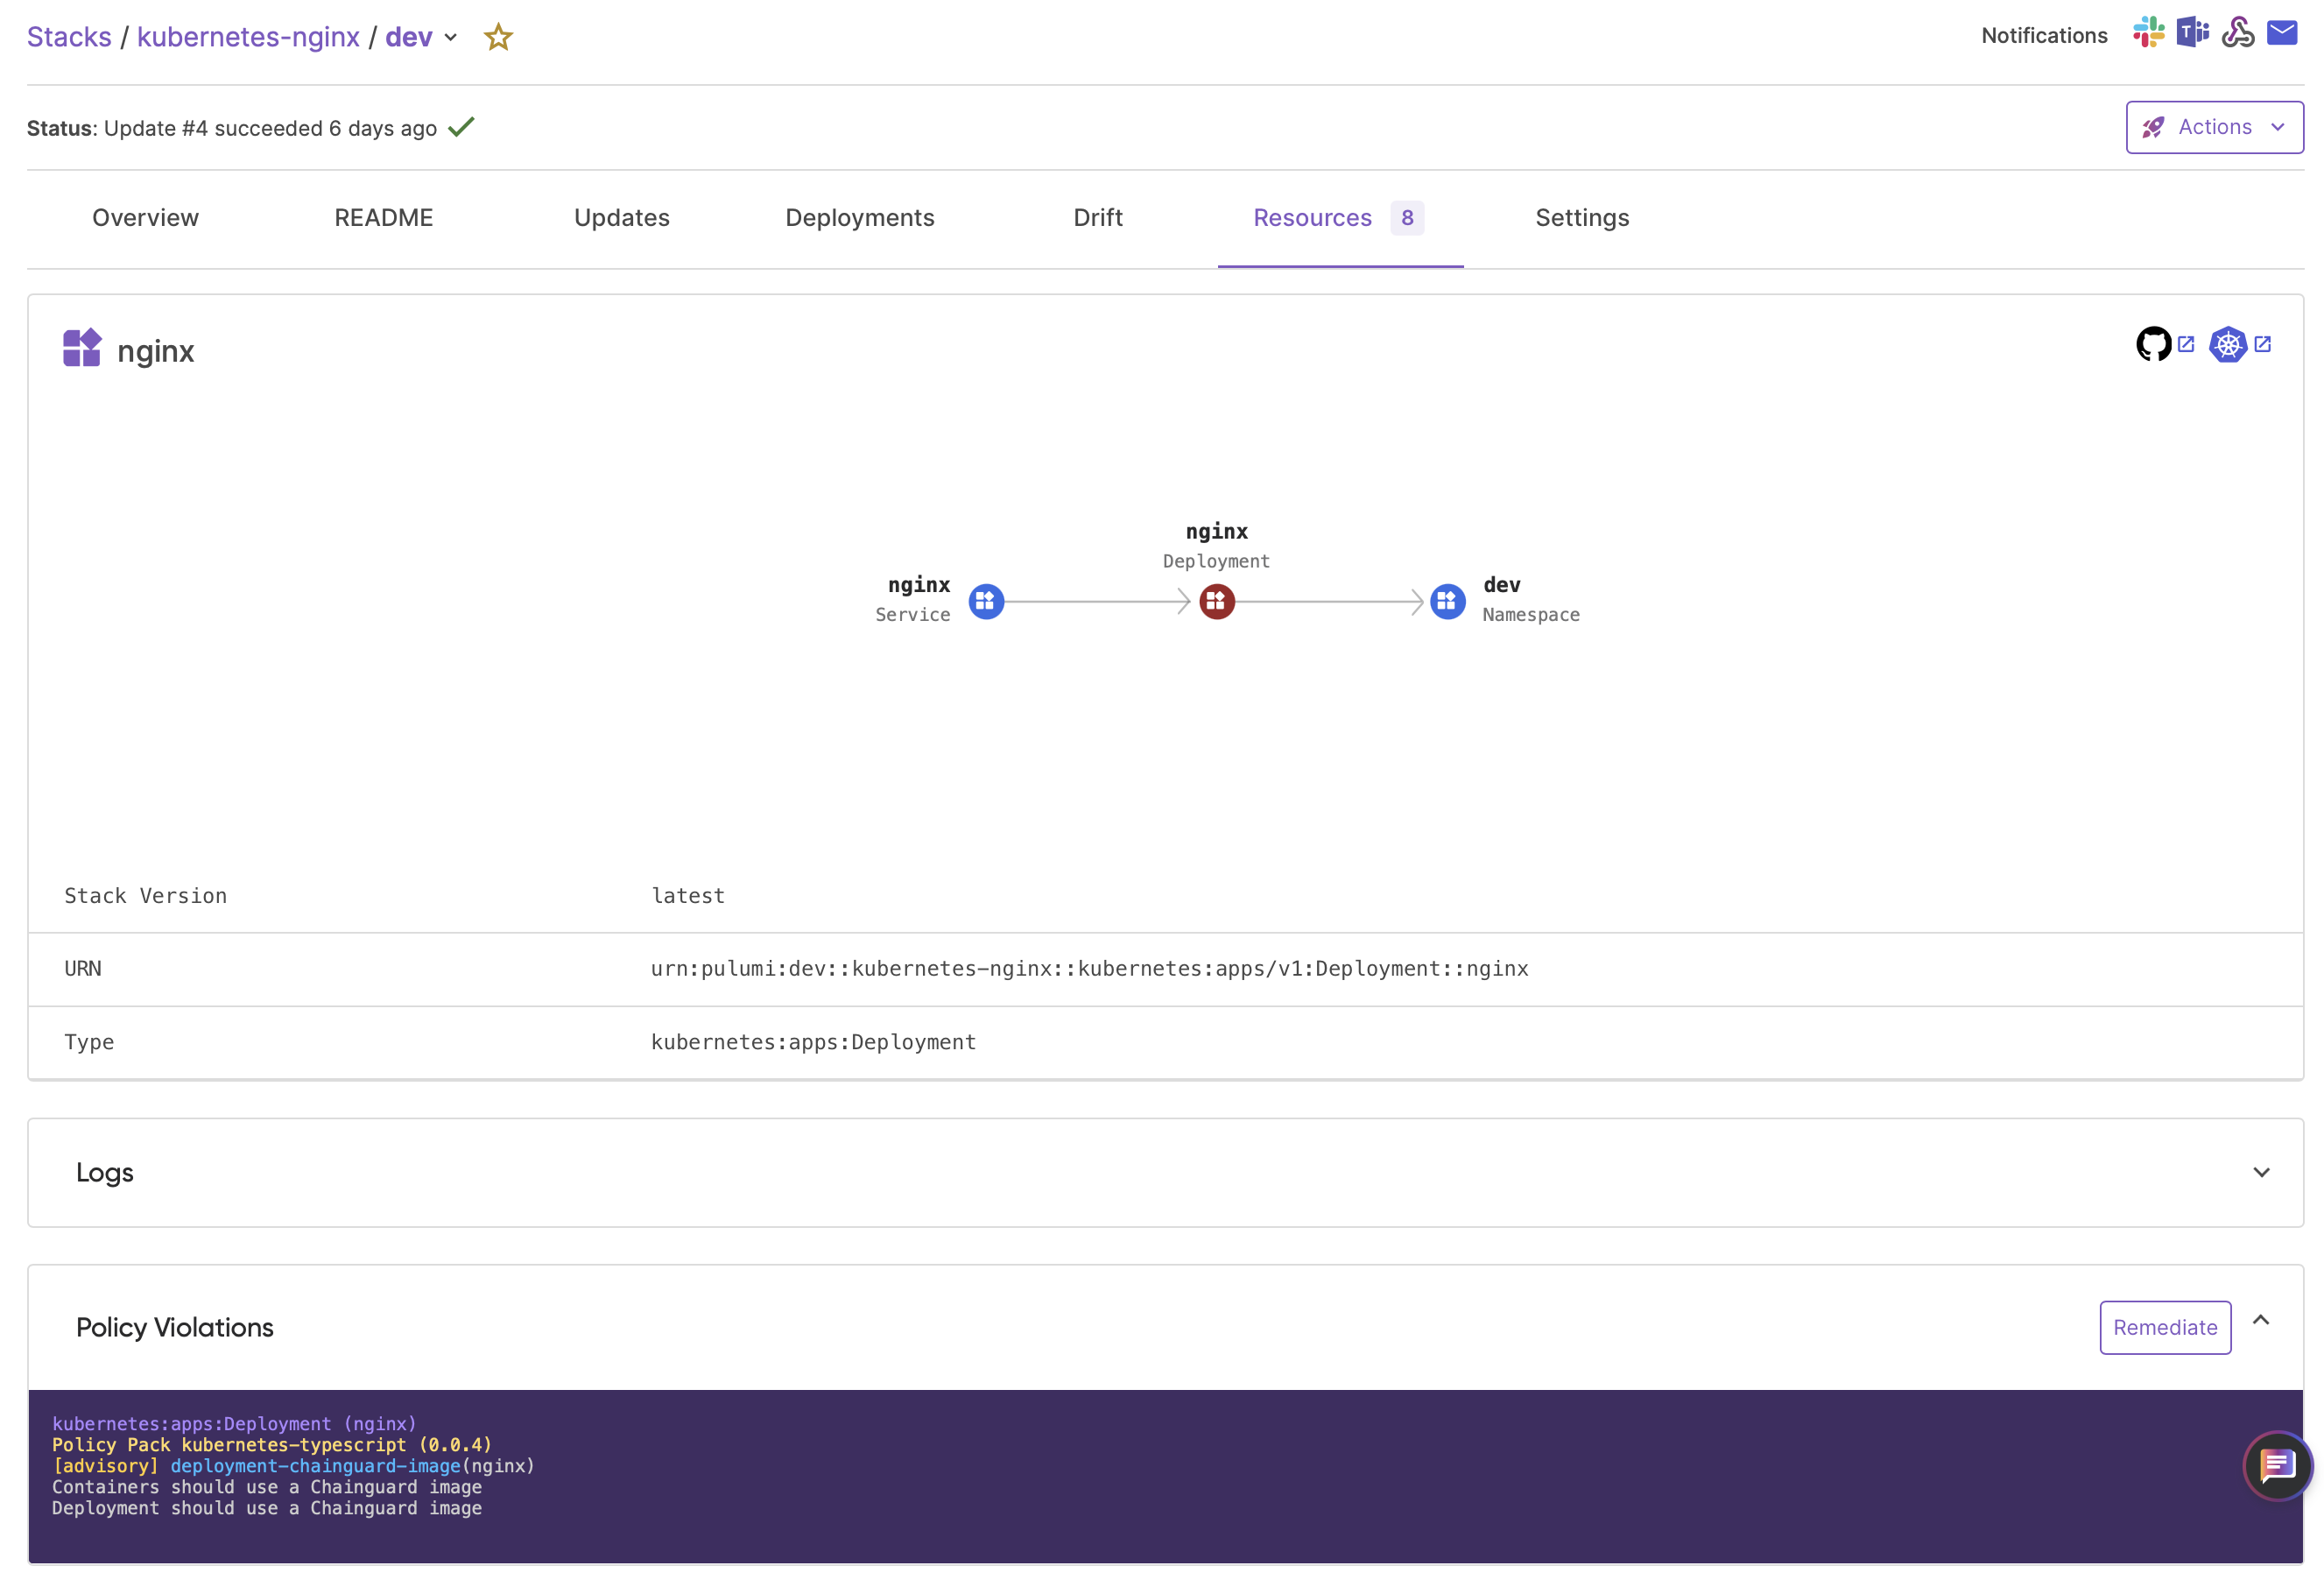Image resolution: width=2324 pixels, height=1573 pixels.
Task: Expand the Logs section
Action: tap(2261, 1172)
